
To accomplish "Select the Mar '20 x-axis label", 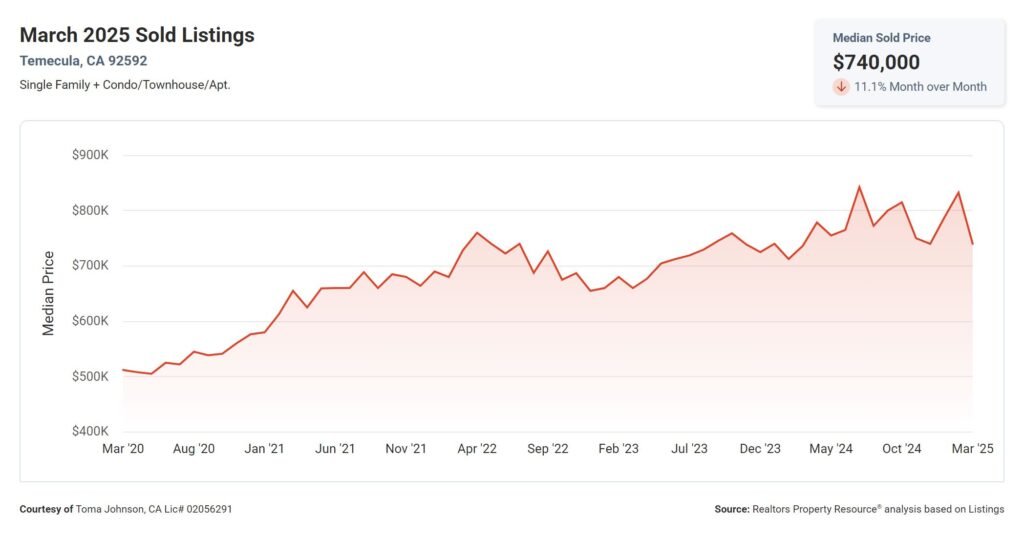I will [123, 449].
